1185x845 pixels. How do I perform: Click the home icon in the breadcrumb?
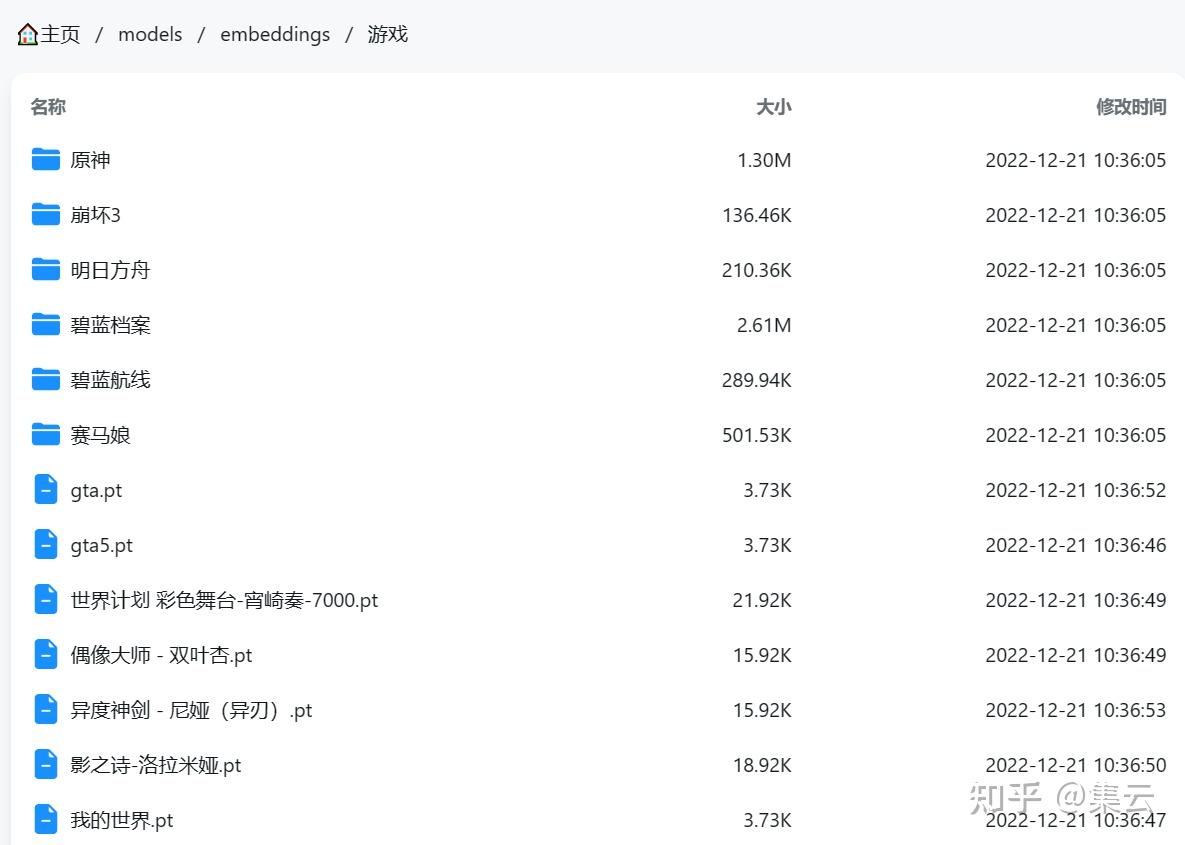tap(27, 35)
